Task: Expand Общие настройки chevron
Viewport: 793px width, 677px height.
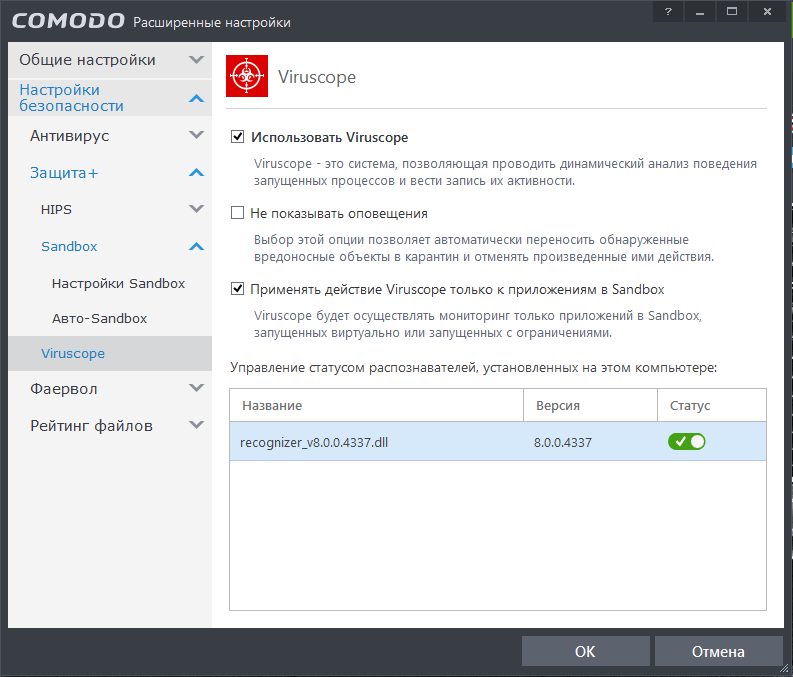Action: pyautogui.click(x=196, y=60)
